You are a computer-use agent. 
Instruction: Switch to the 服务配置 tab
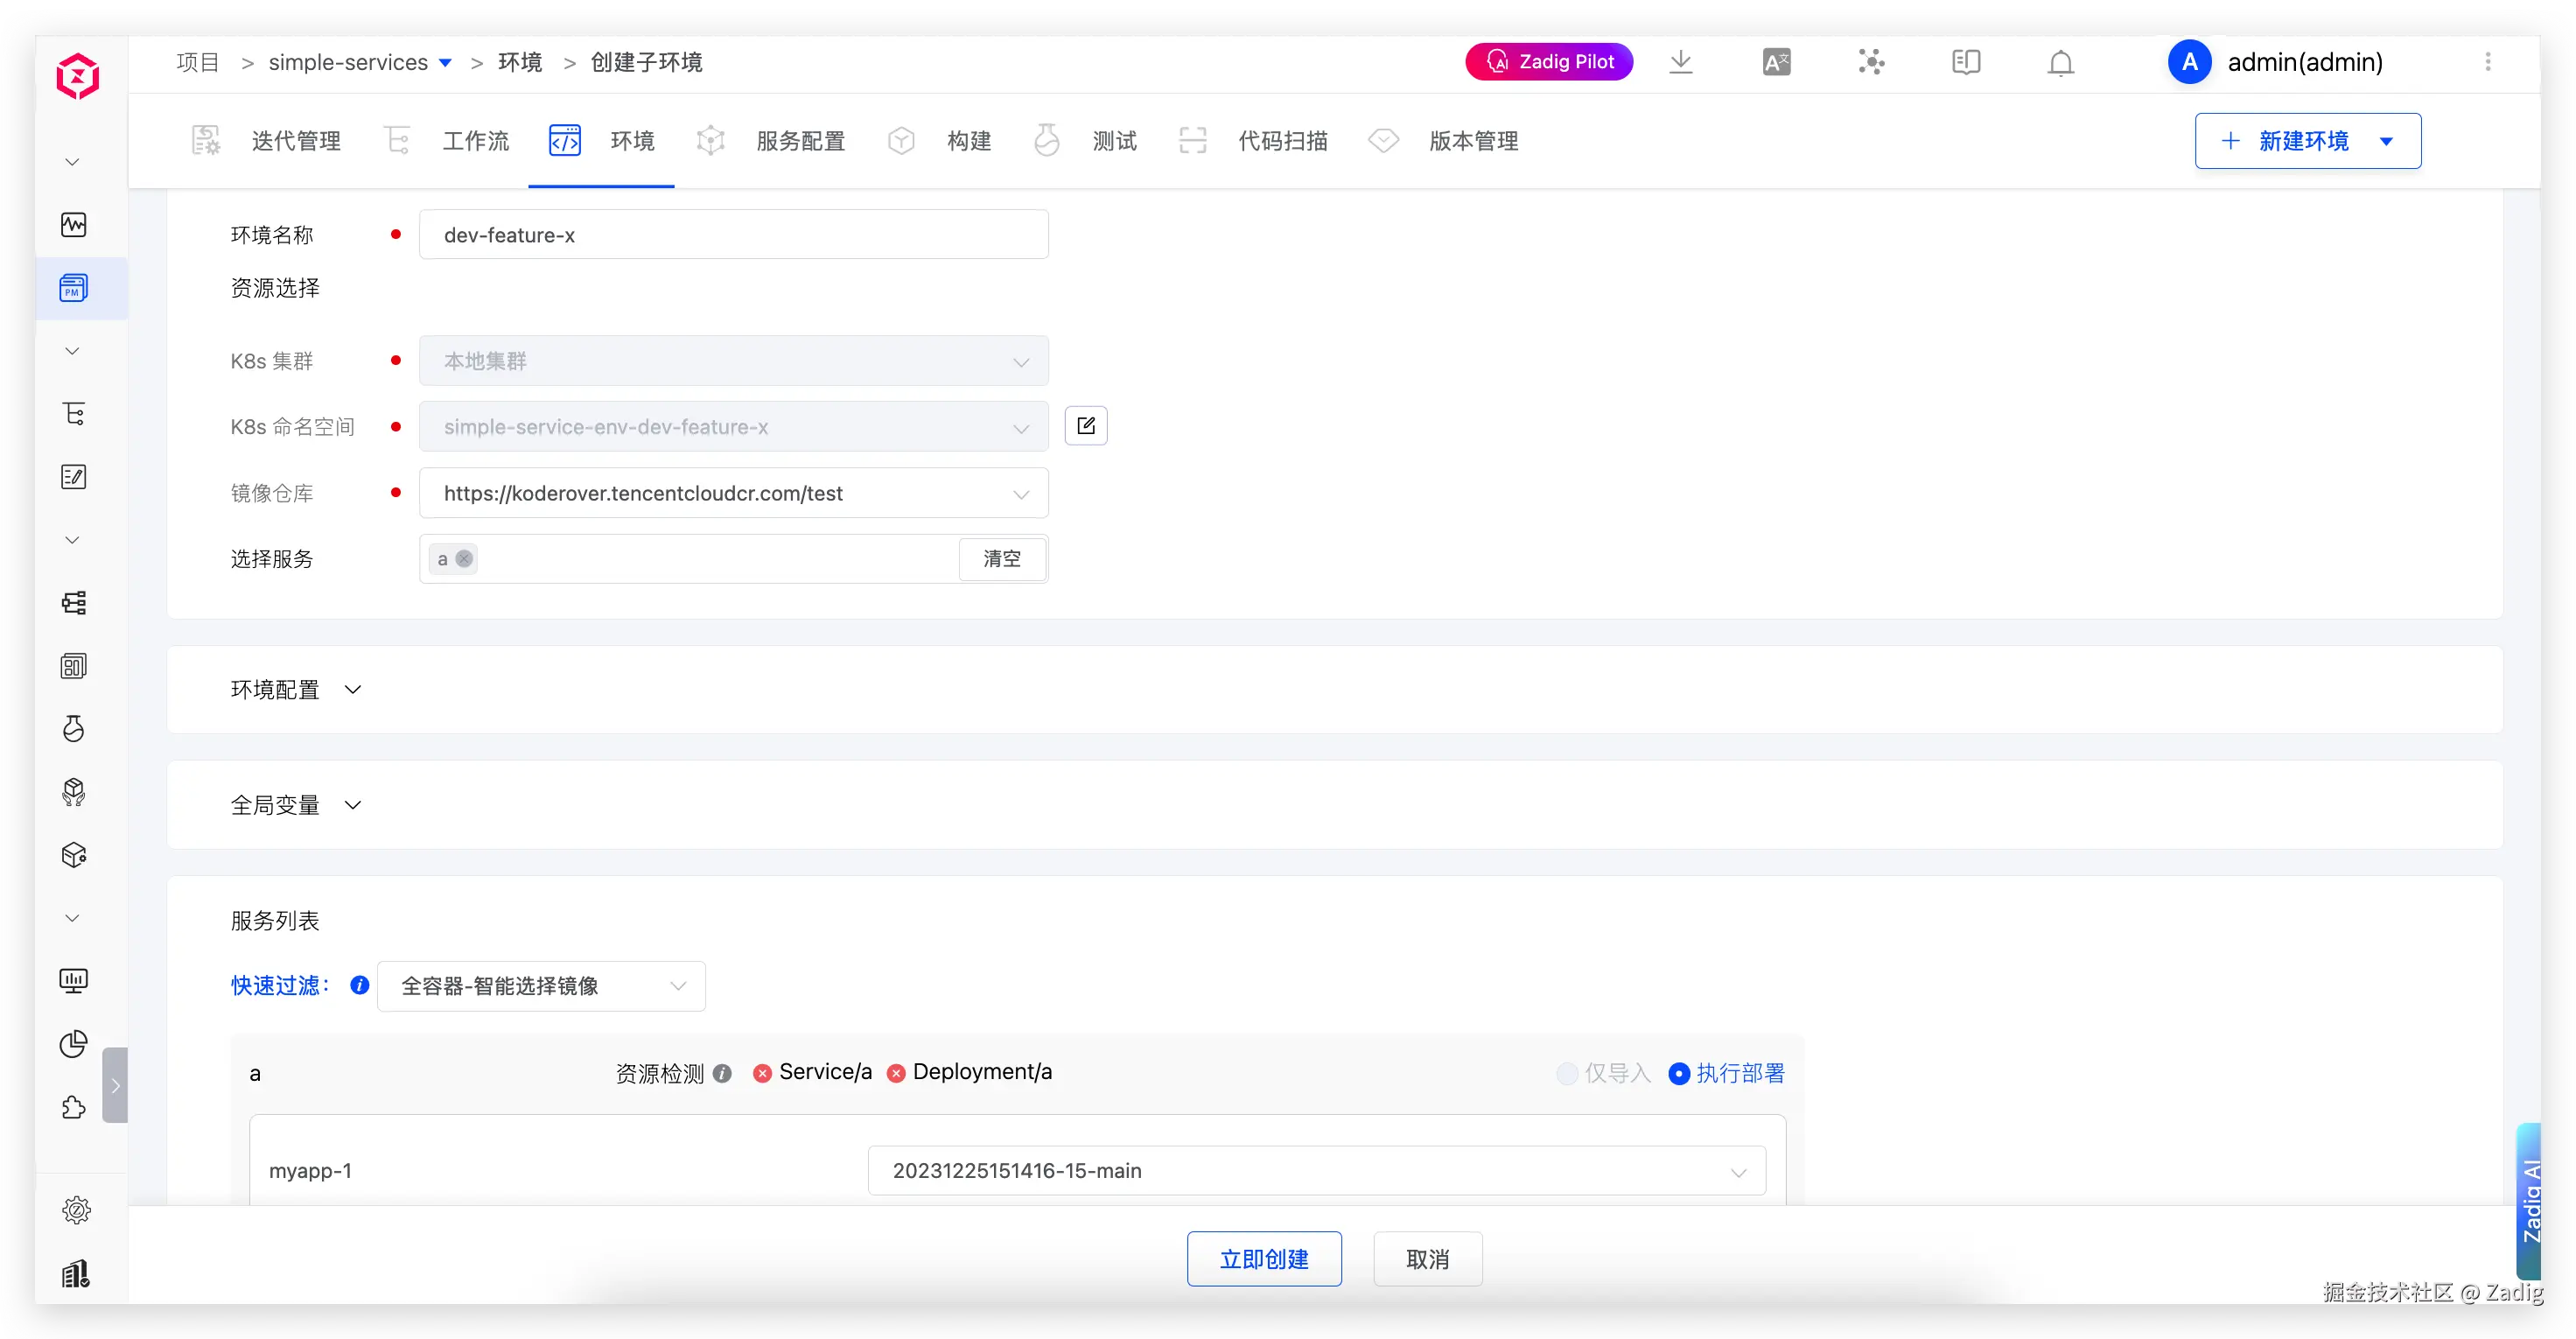click(800, 142)
